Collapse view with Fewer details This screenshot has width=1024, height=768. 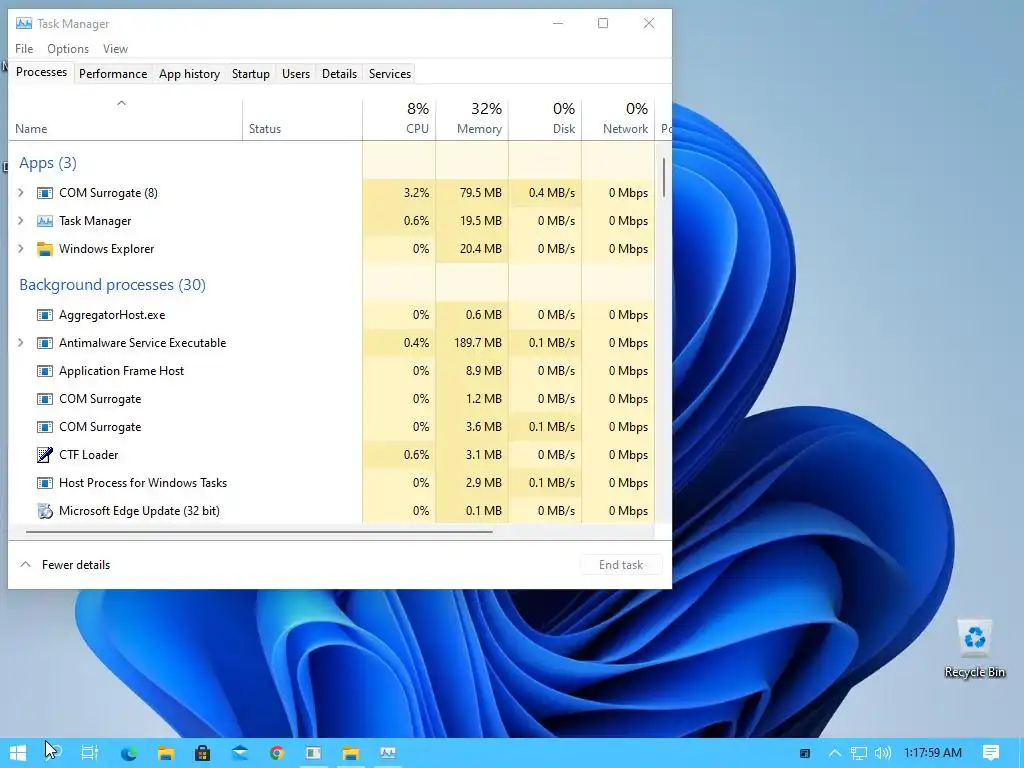(x=65, y=565)
